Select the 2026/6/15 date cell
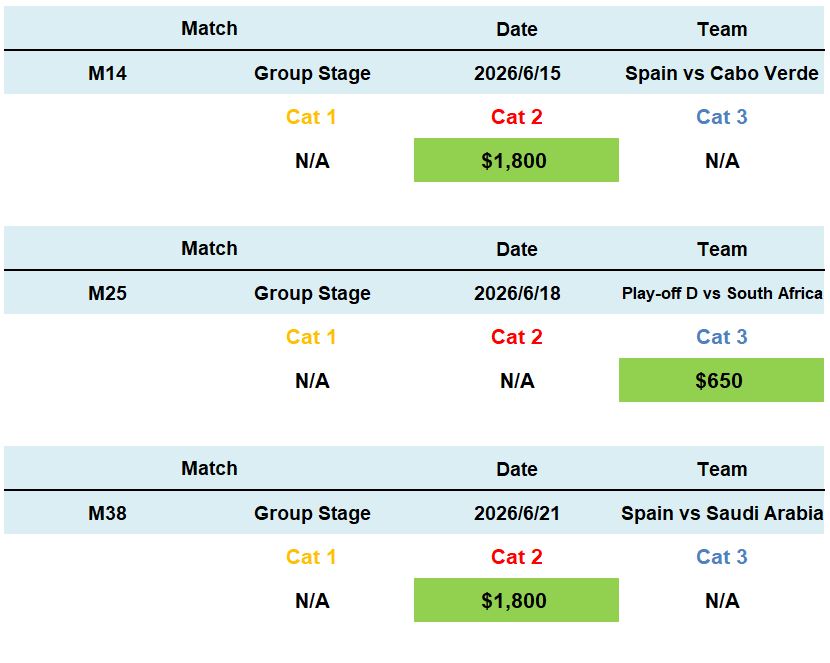This screenshot has width=830, height=663. pyautogui.click(x=517, y=73)
